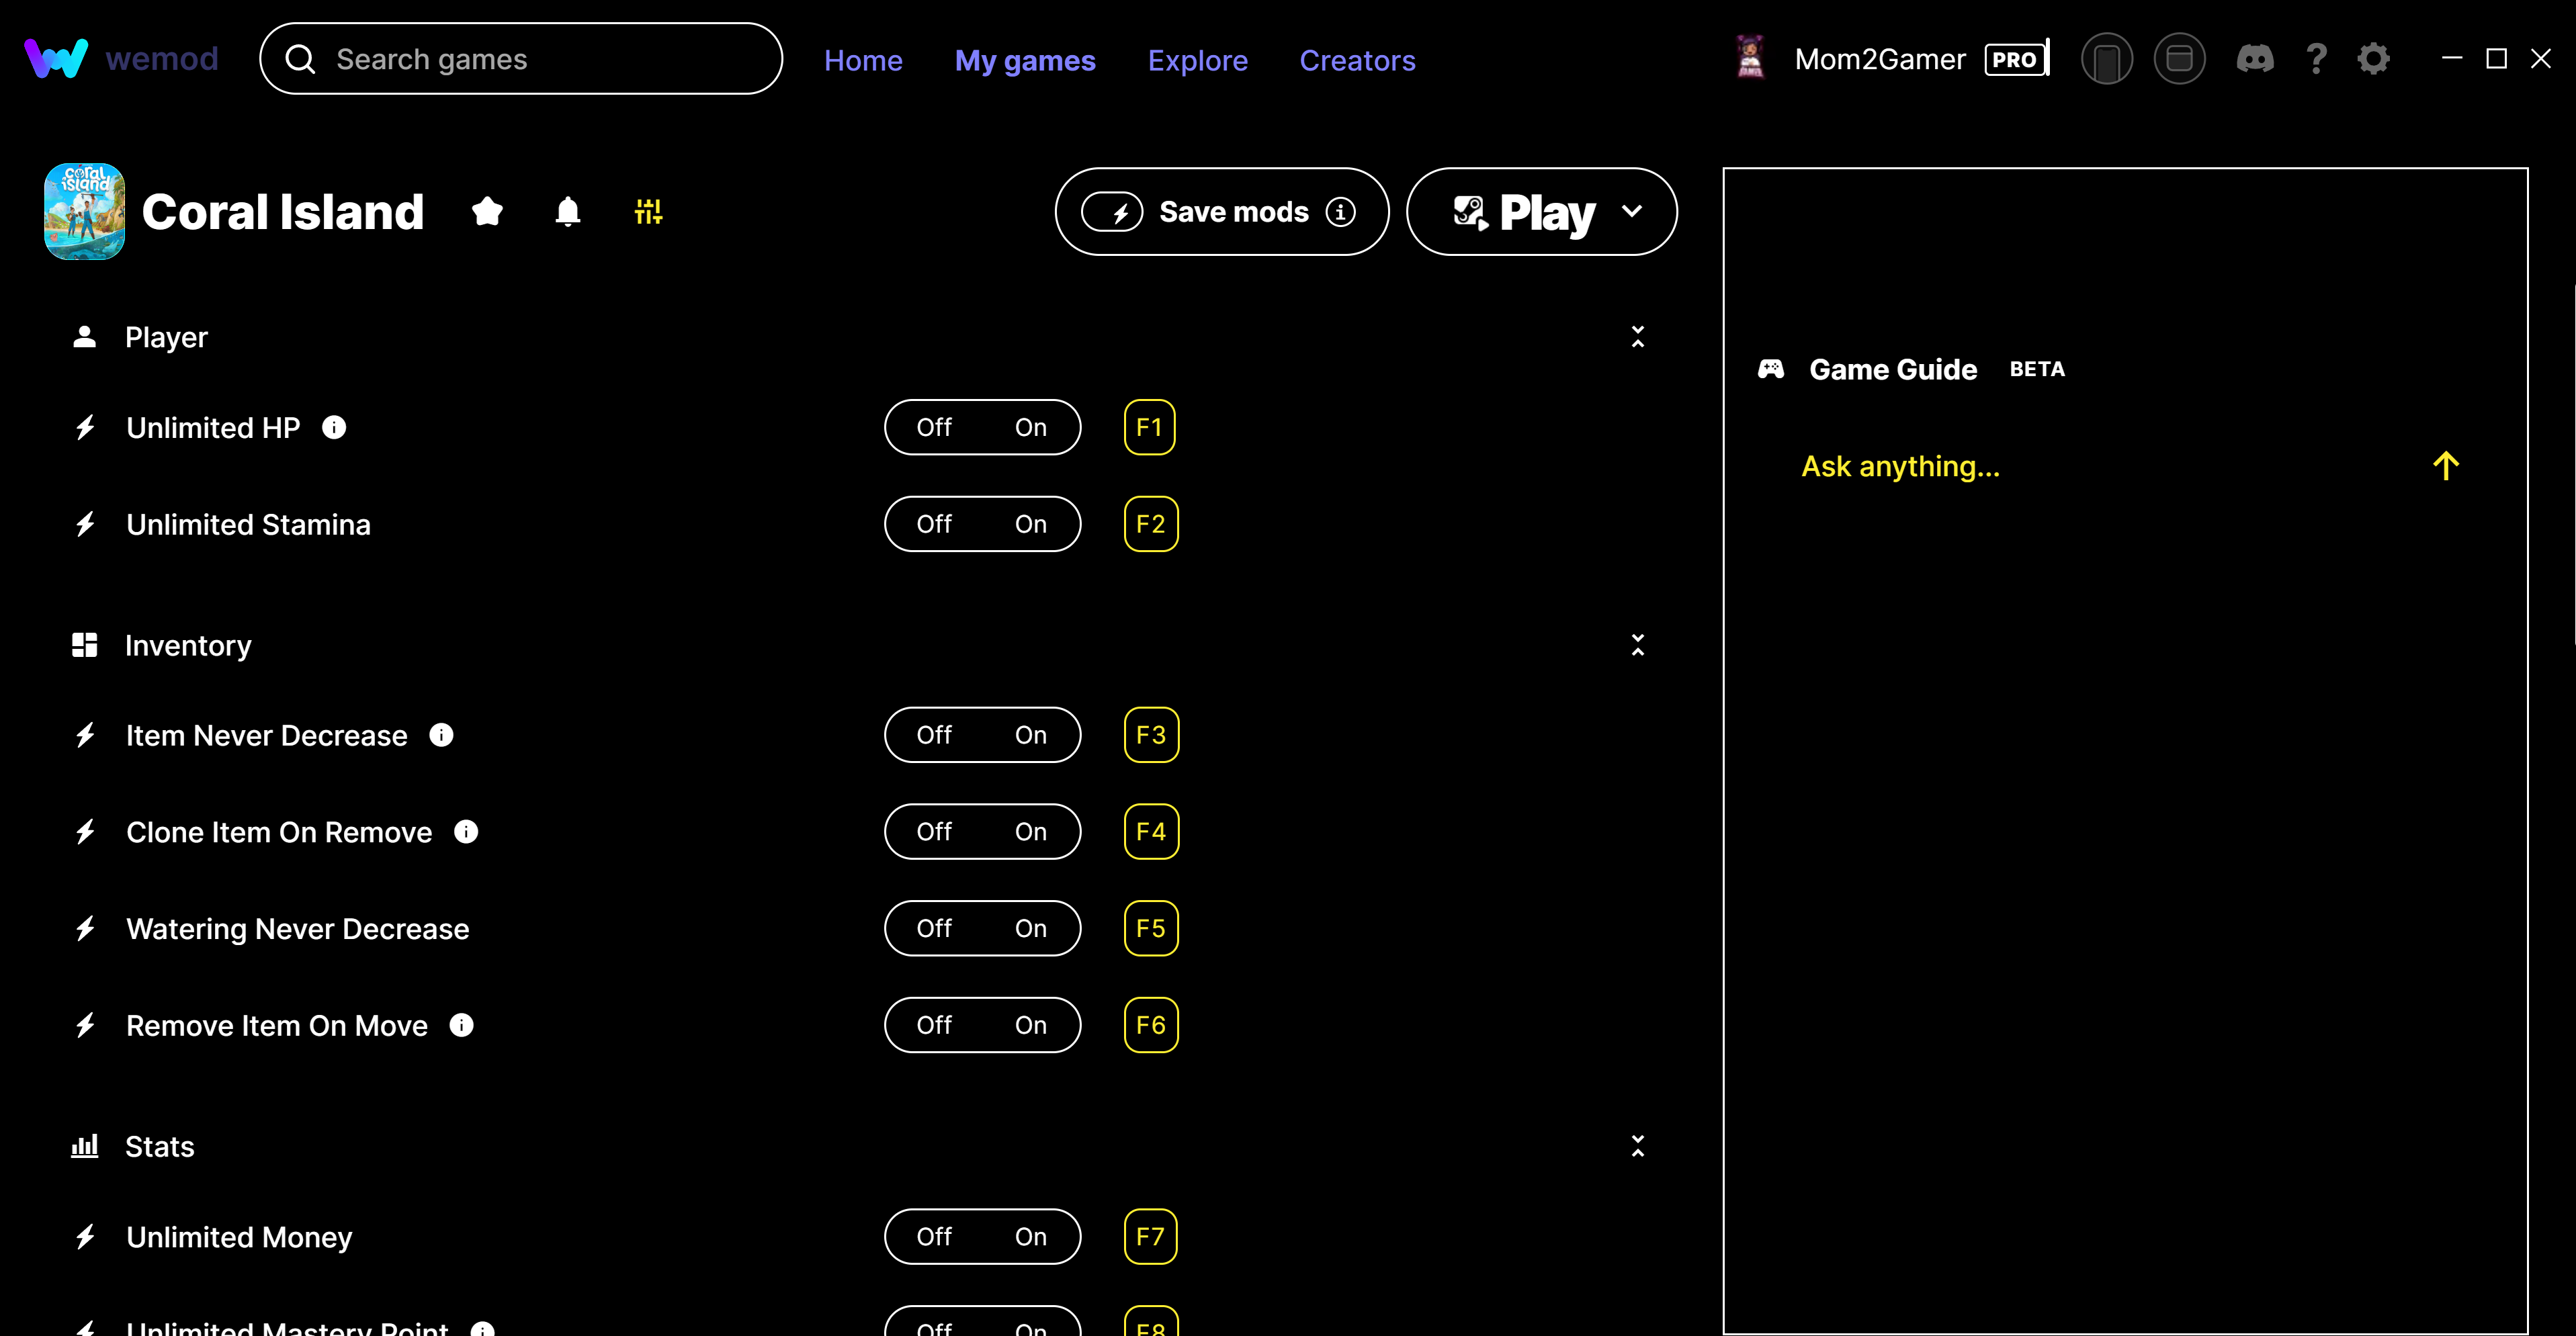Click the F5 hotkey button
The width and height of the screenshot is (2576, 1336).
click(x=1150, y=928)
